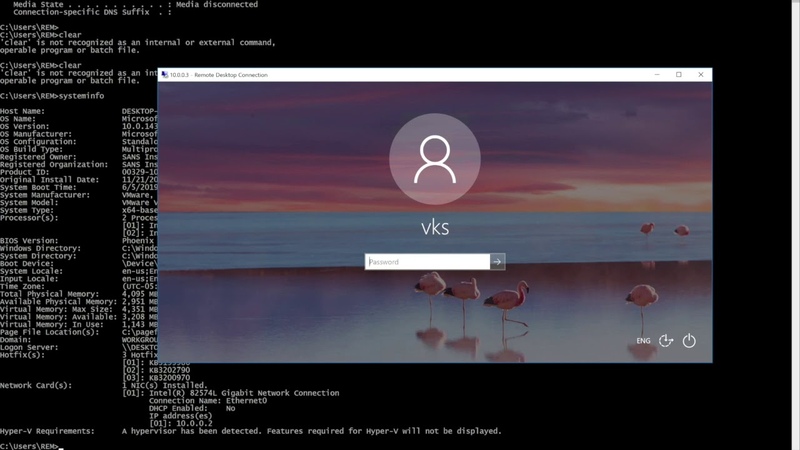The width and height of the screenshot is (800, 450).
Task: Click the Password input field
Action: click(x=427, y=262)
